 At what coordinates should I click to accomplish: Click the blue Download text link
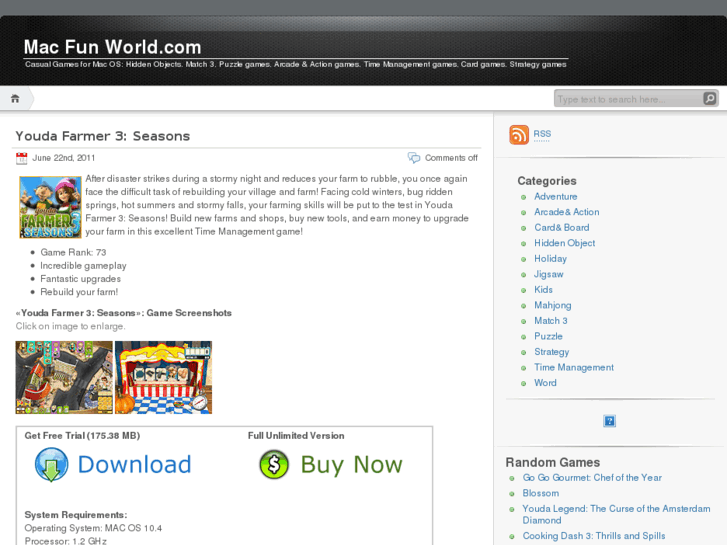coord(134,464)
